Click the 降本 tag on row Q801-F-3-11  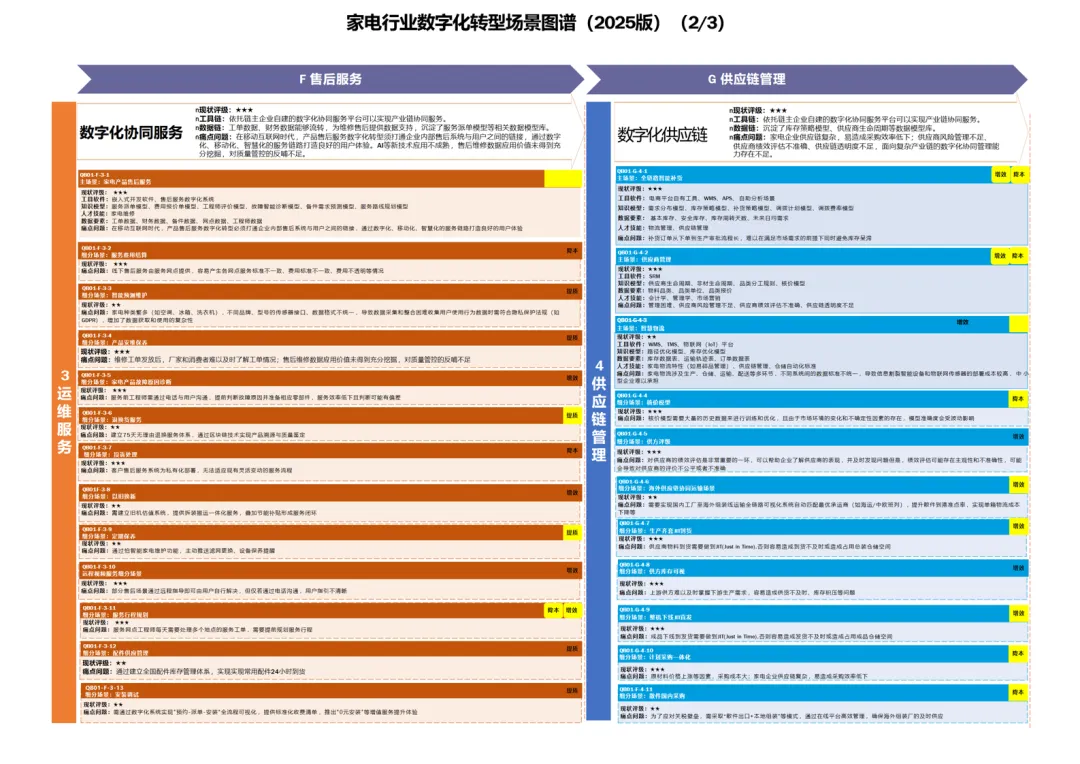[553, 610]
